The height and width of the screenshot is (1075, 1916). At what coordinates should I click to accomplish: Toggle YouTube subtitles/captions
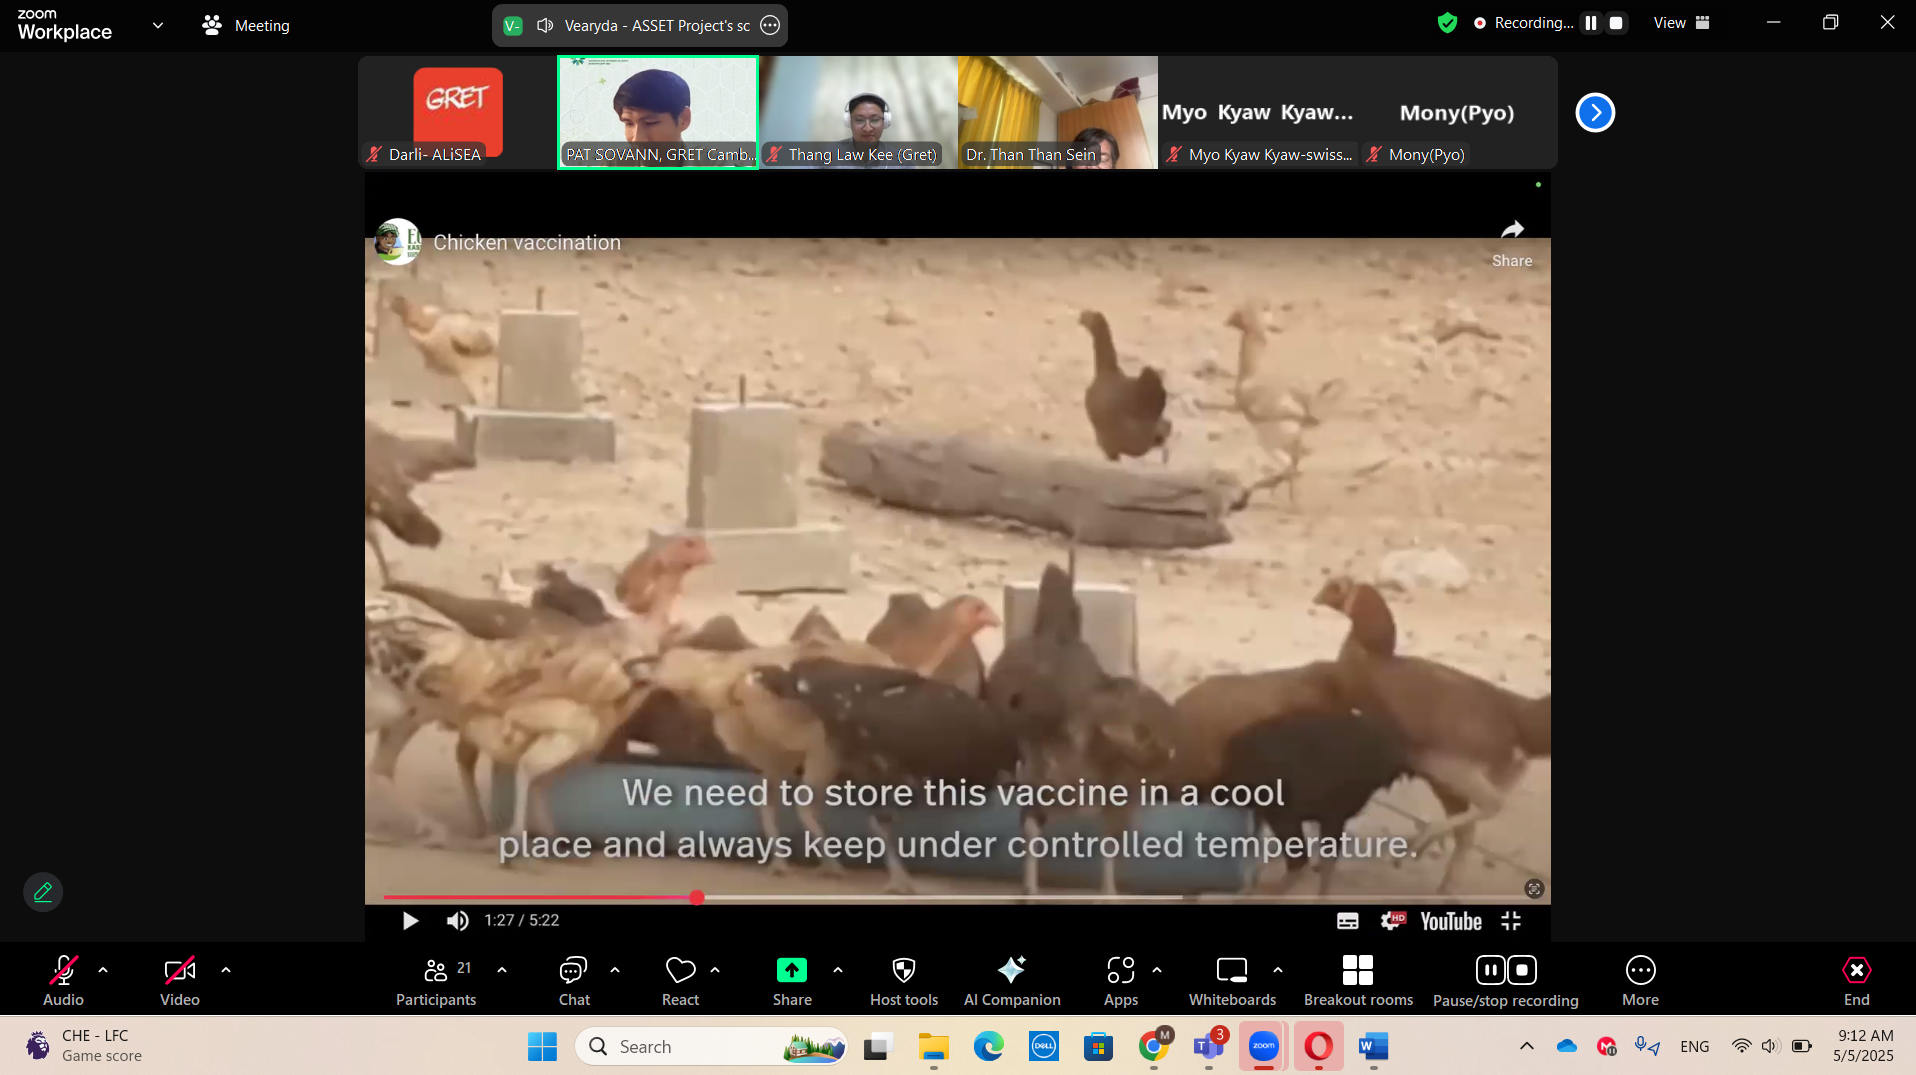pos(1347,921)
